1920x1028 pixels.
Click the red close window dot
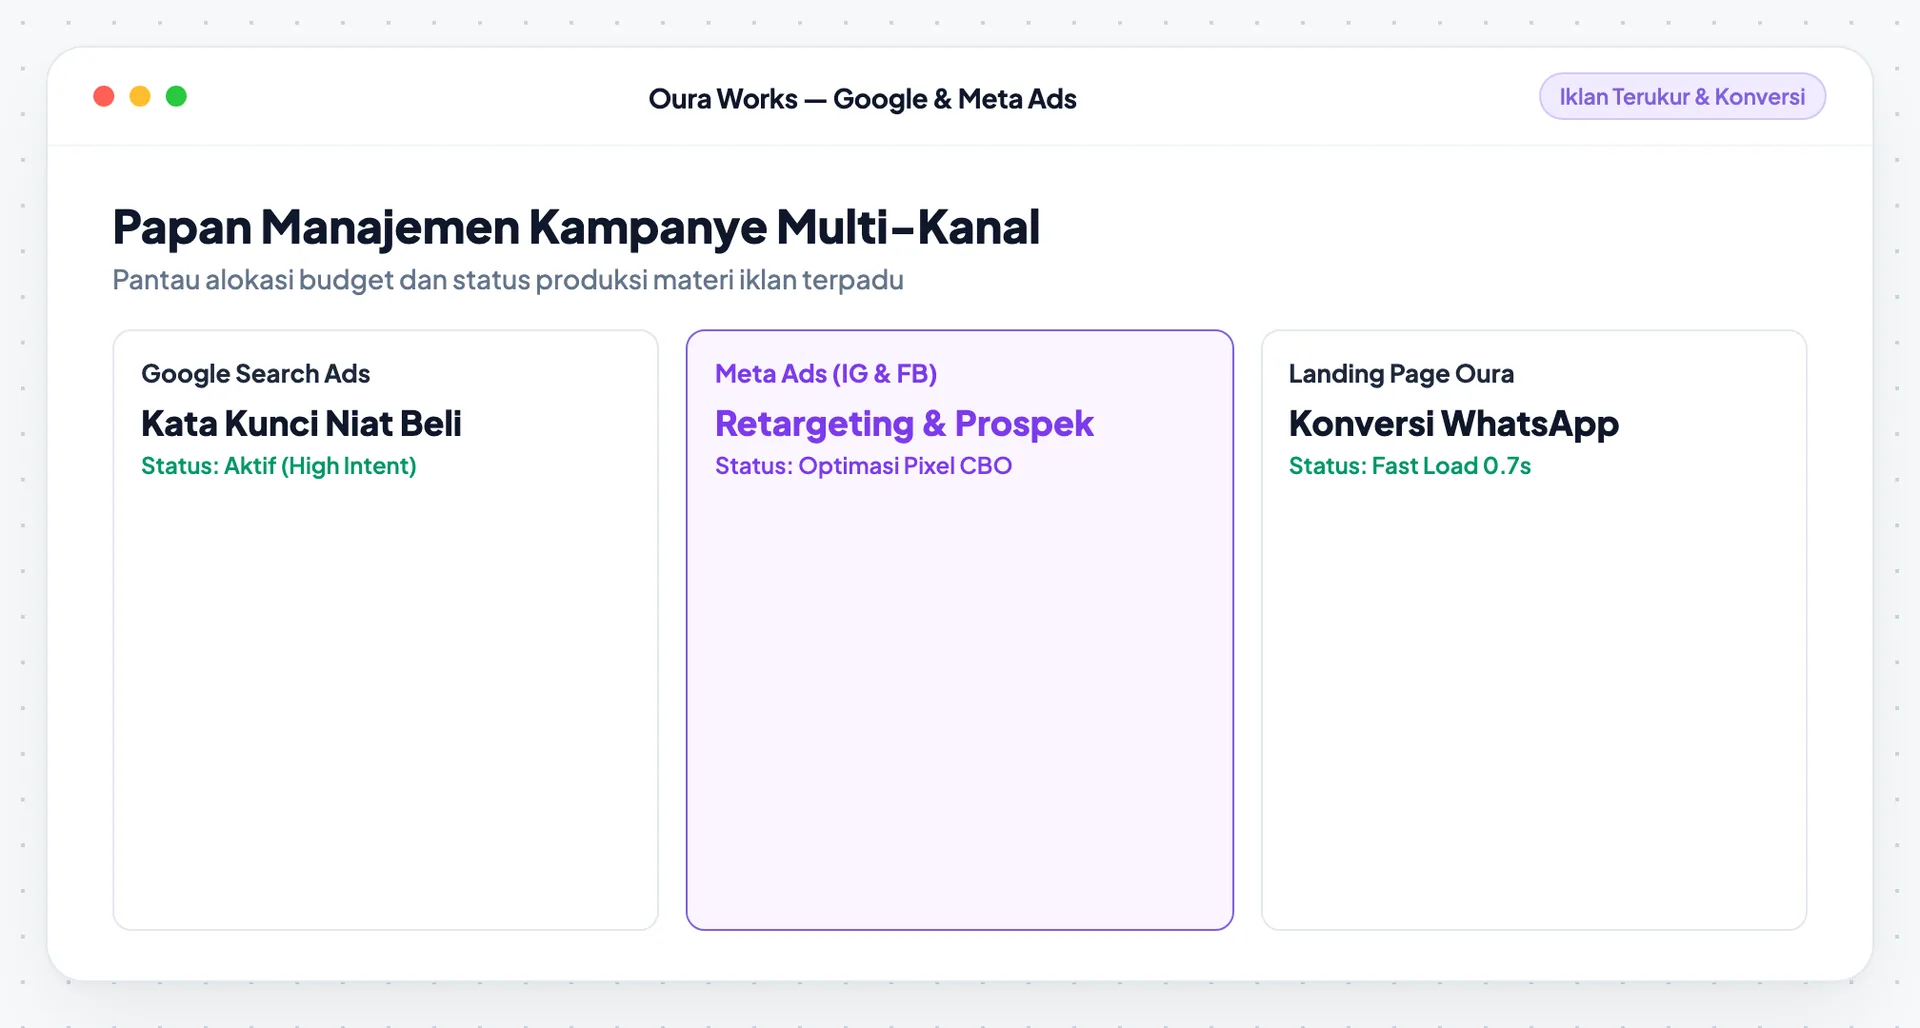tap(104, 96)
